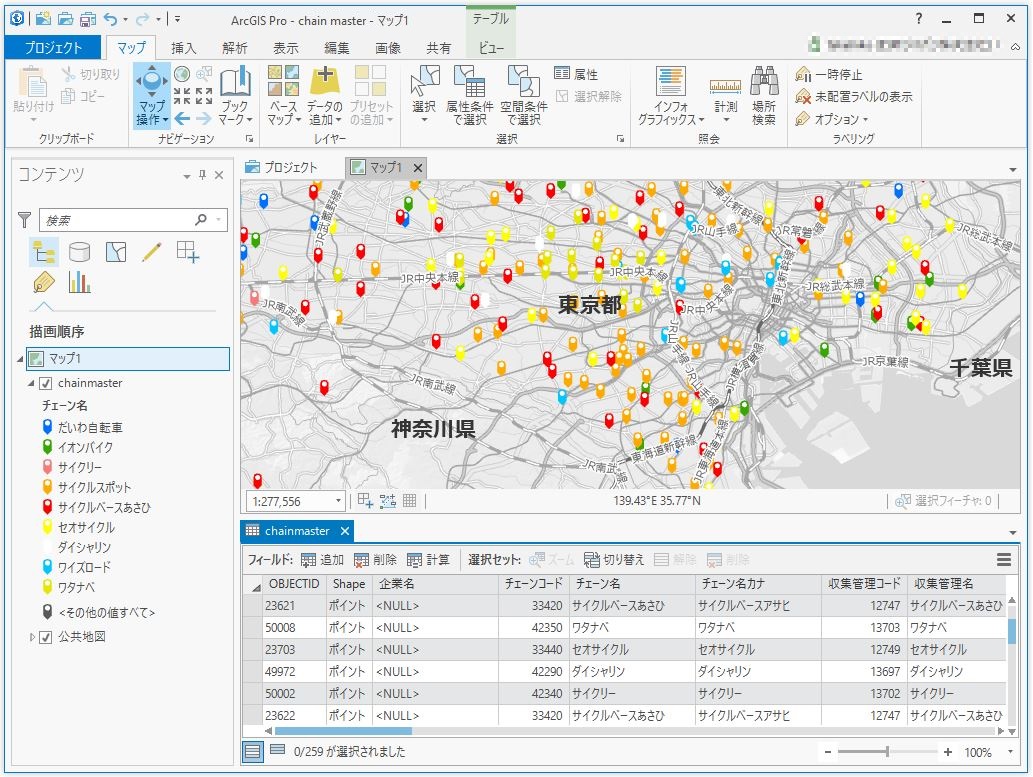The width and height of the screenshot is (1033, 777).
Task: Click the field 削除 button
Action: tap(375, 560)
